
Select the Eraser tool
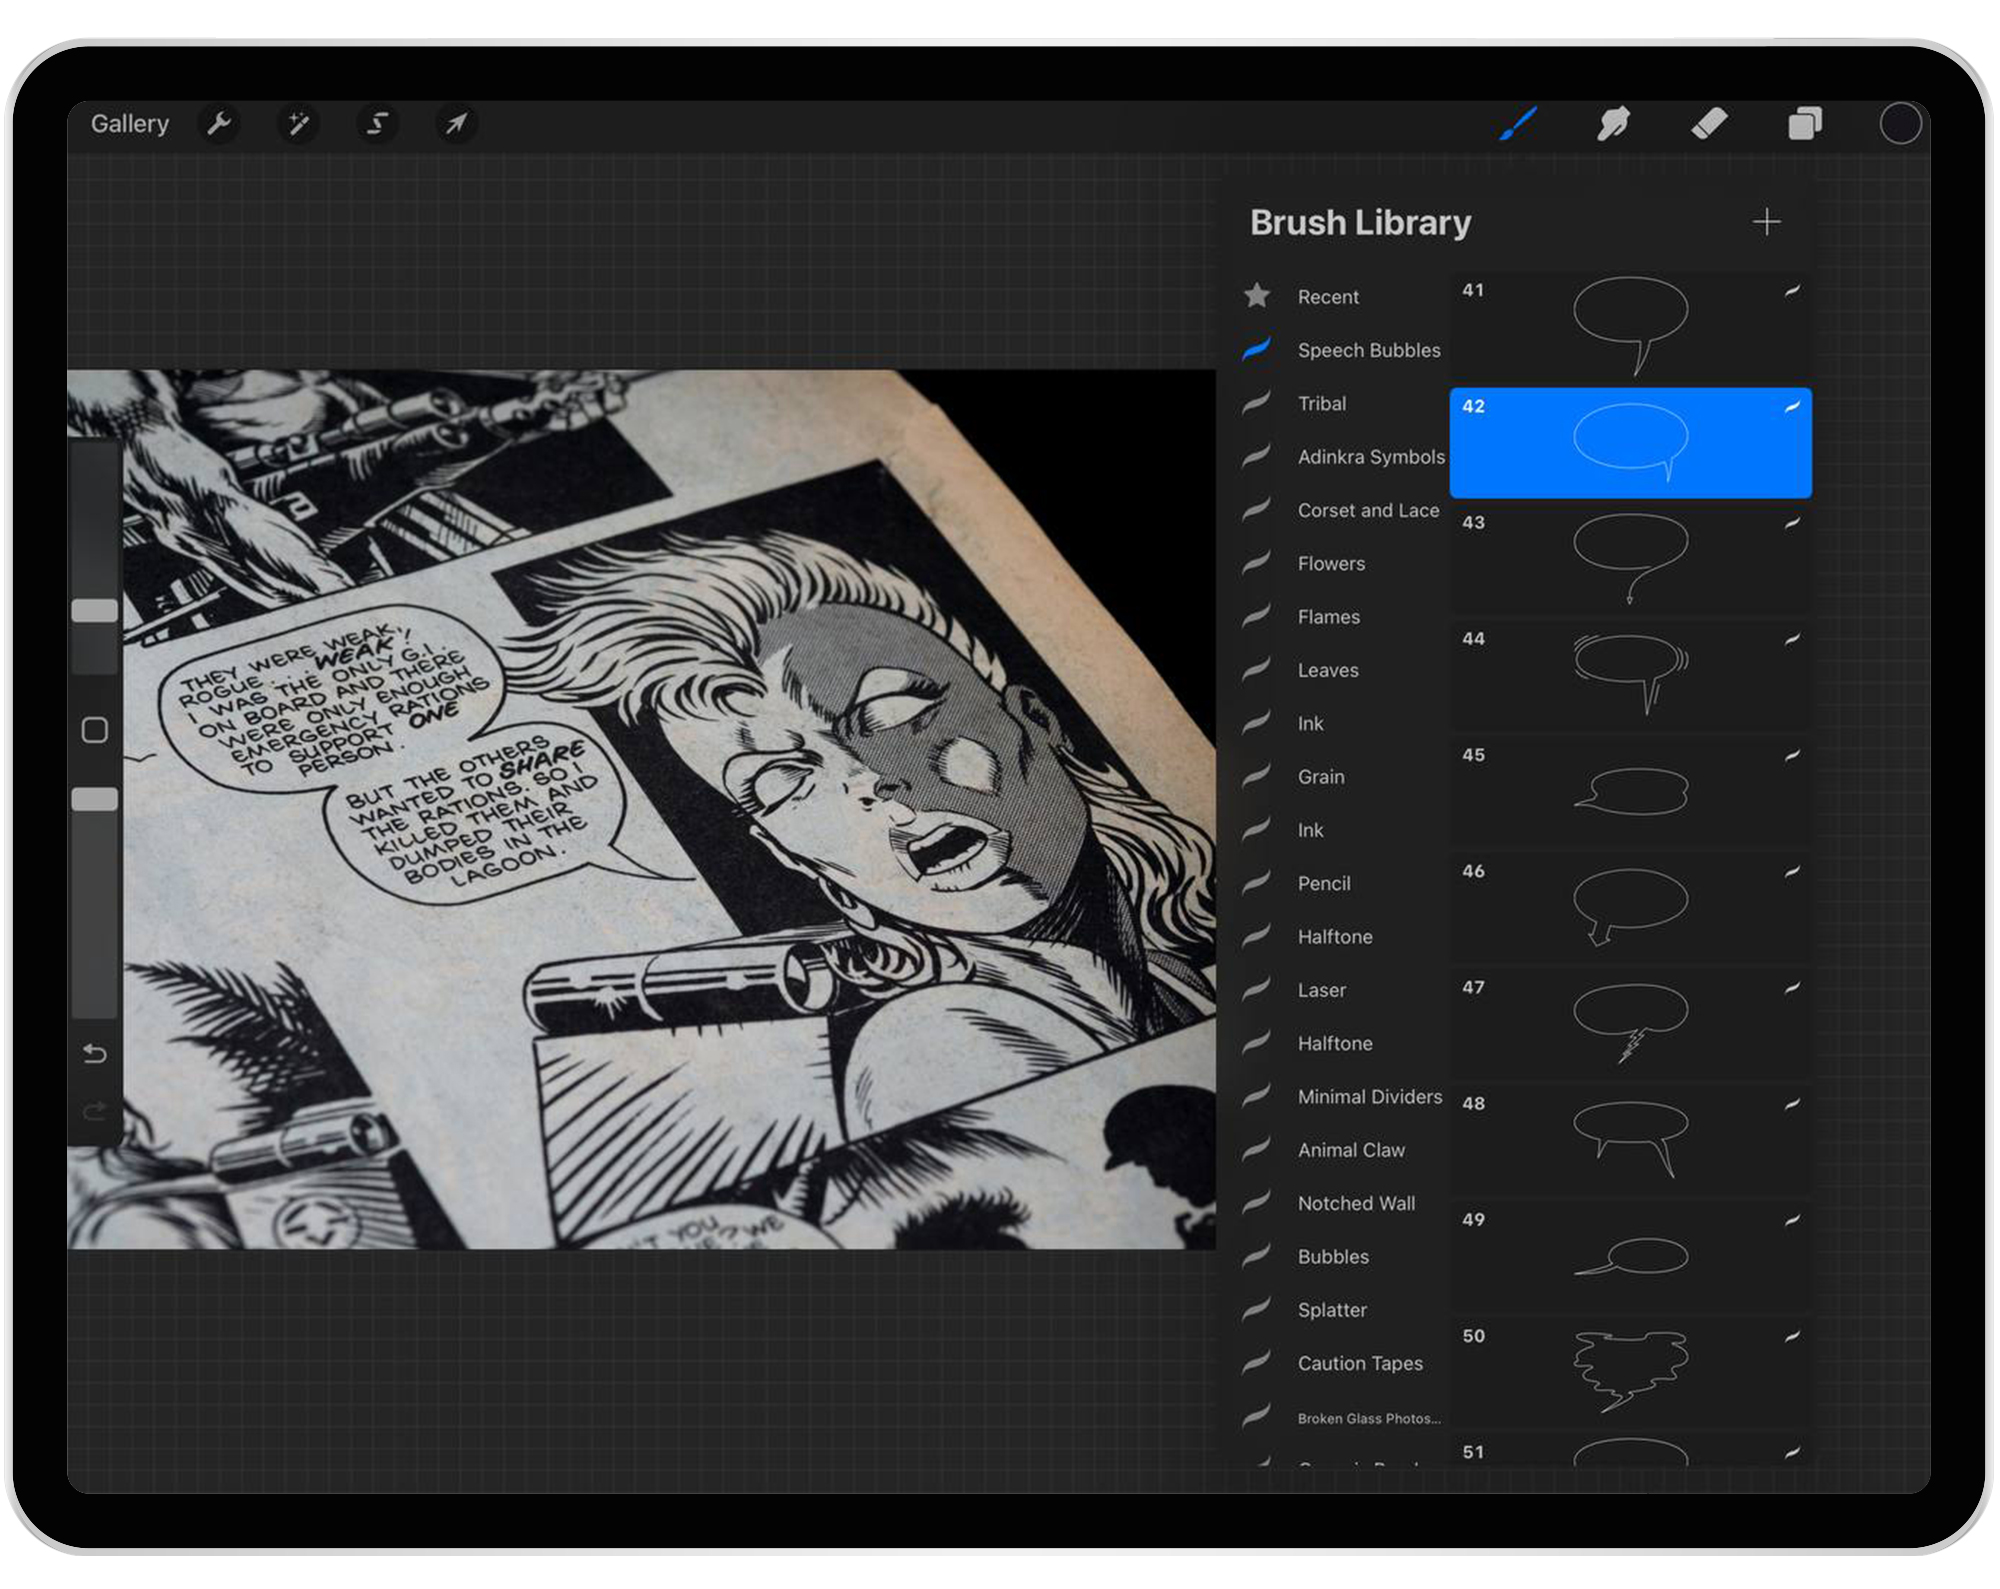click(x=1710, y=124)
